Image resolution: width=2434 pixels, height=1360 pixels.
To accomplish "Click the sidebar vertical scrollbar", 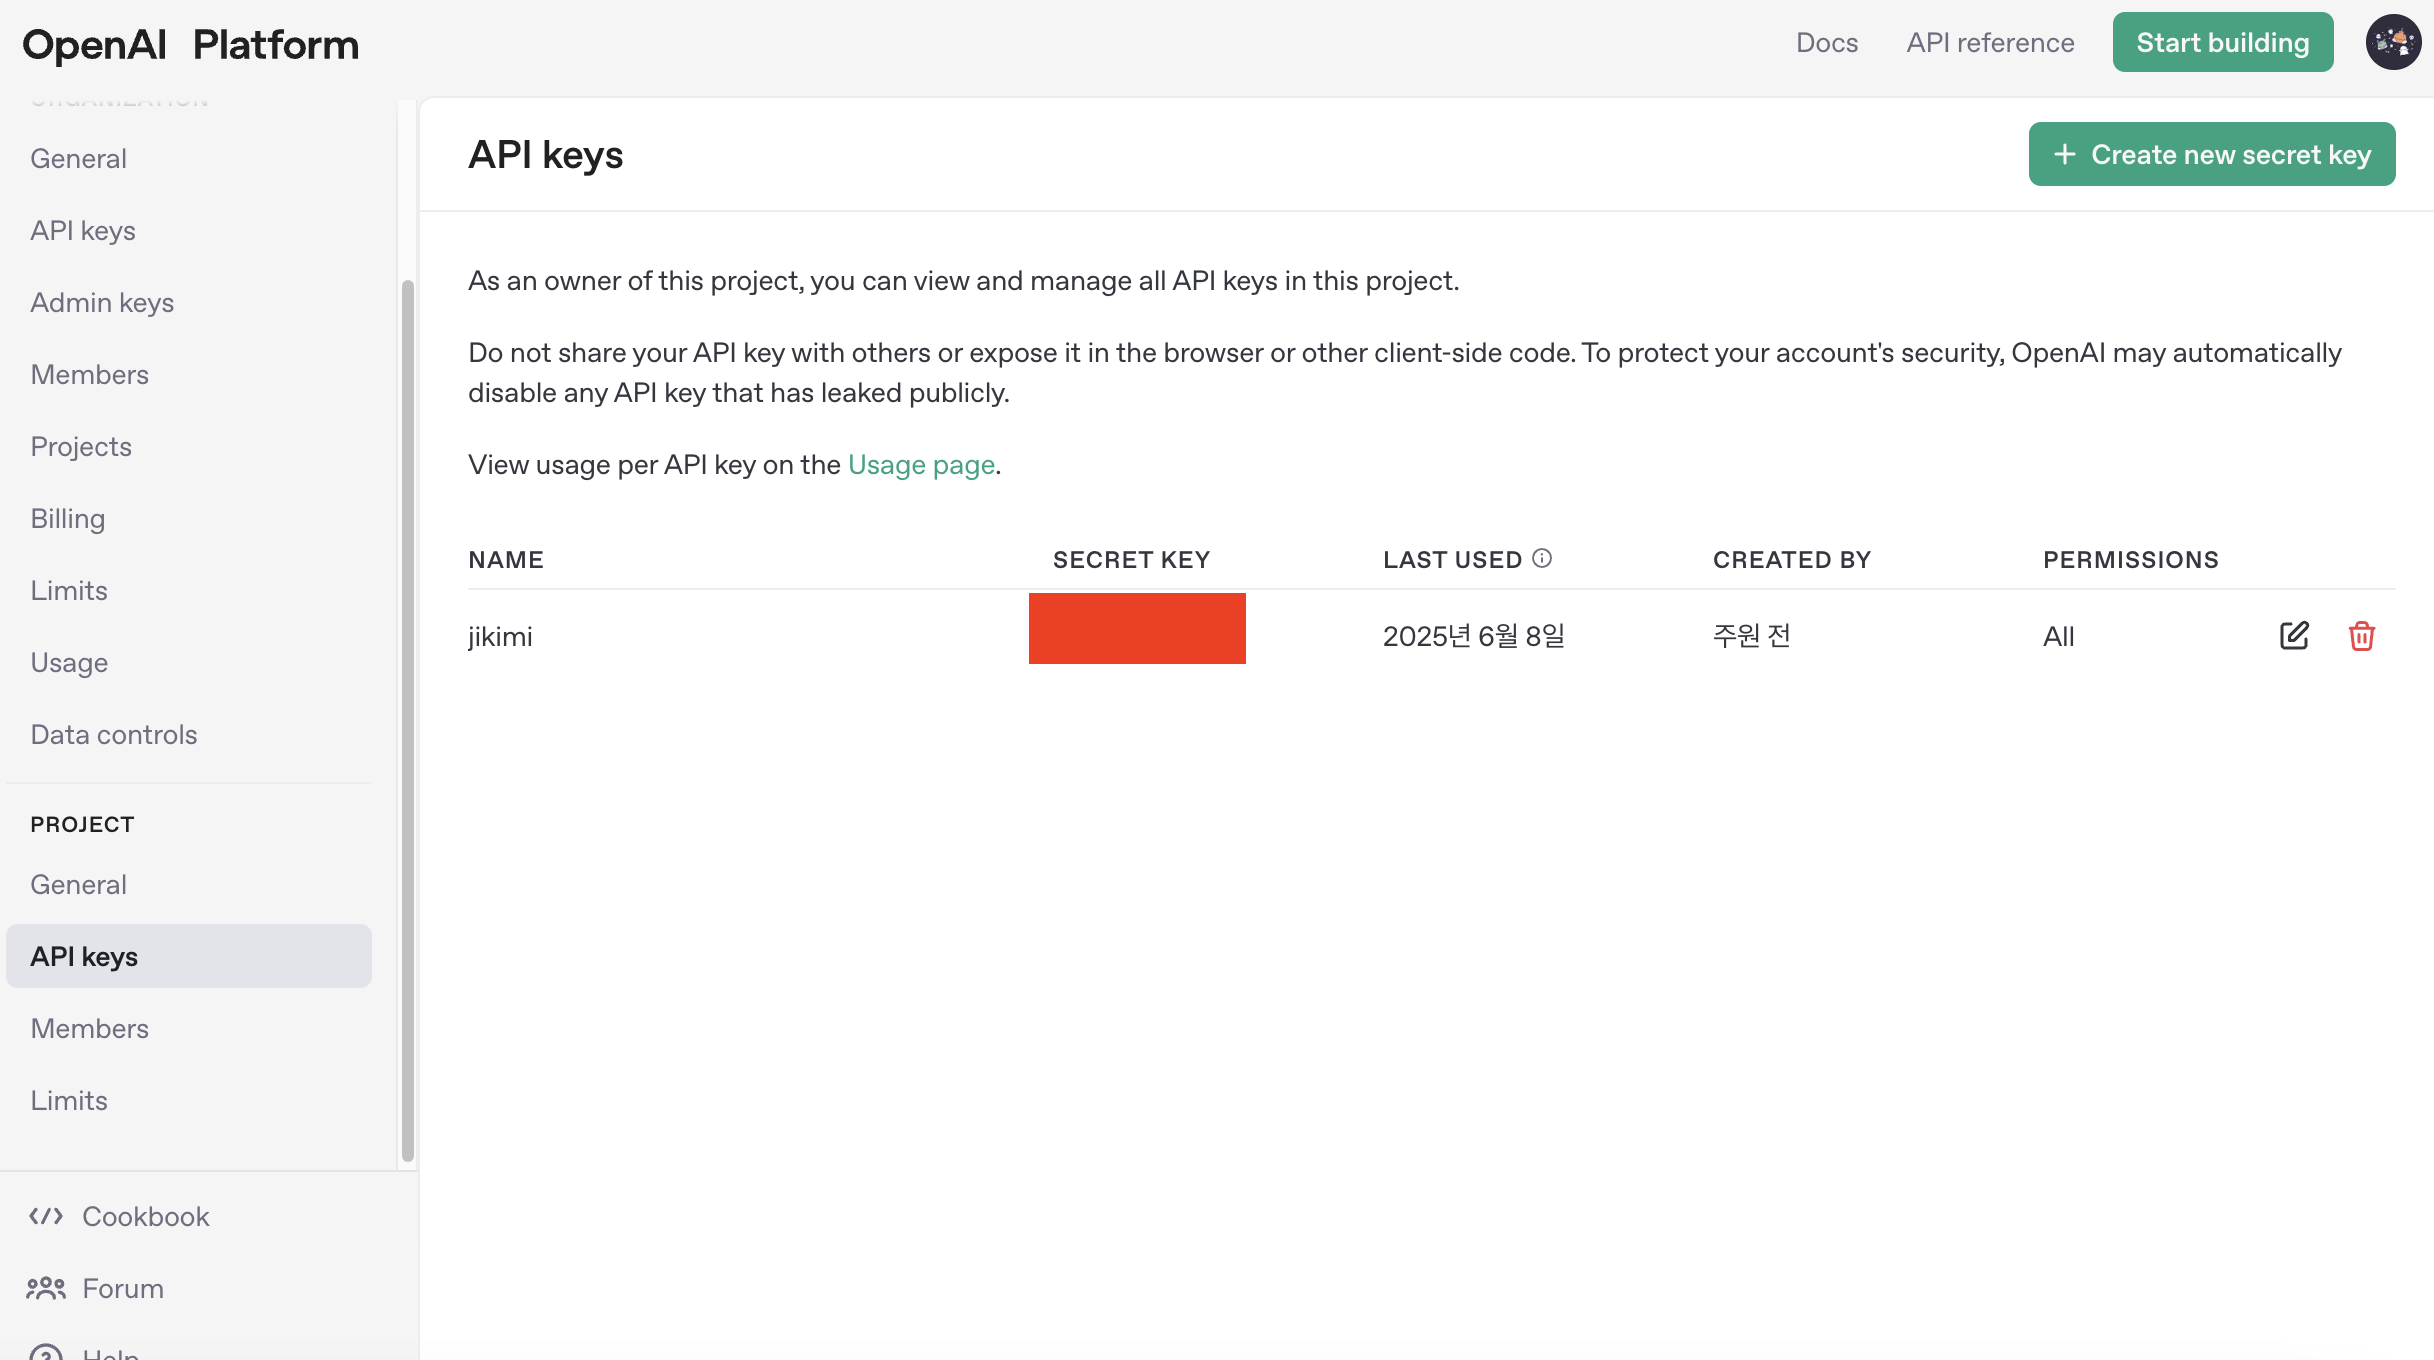I will 407,720.
